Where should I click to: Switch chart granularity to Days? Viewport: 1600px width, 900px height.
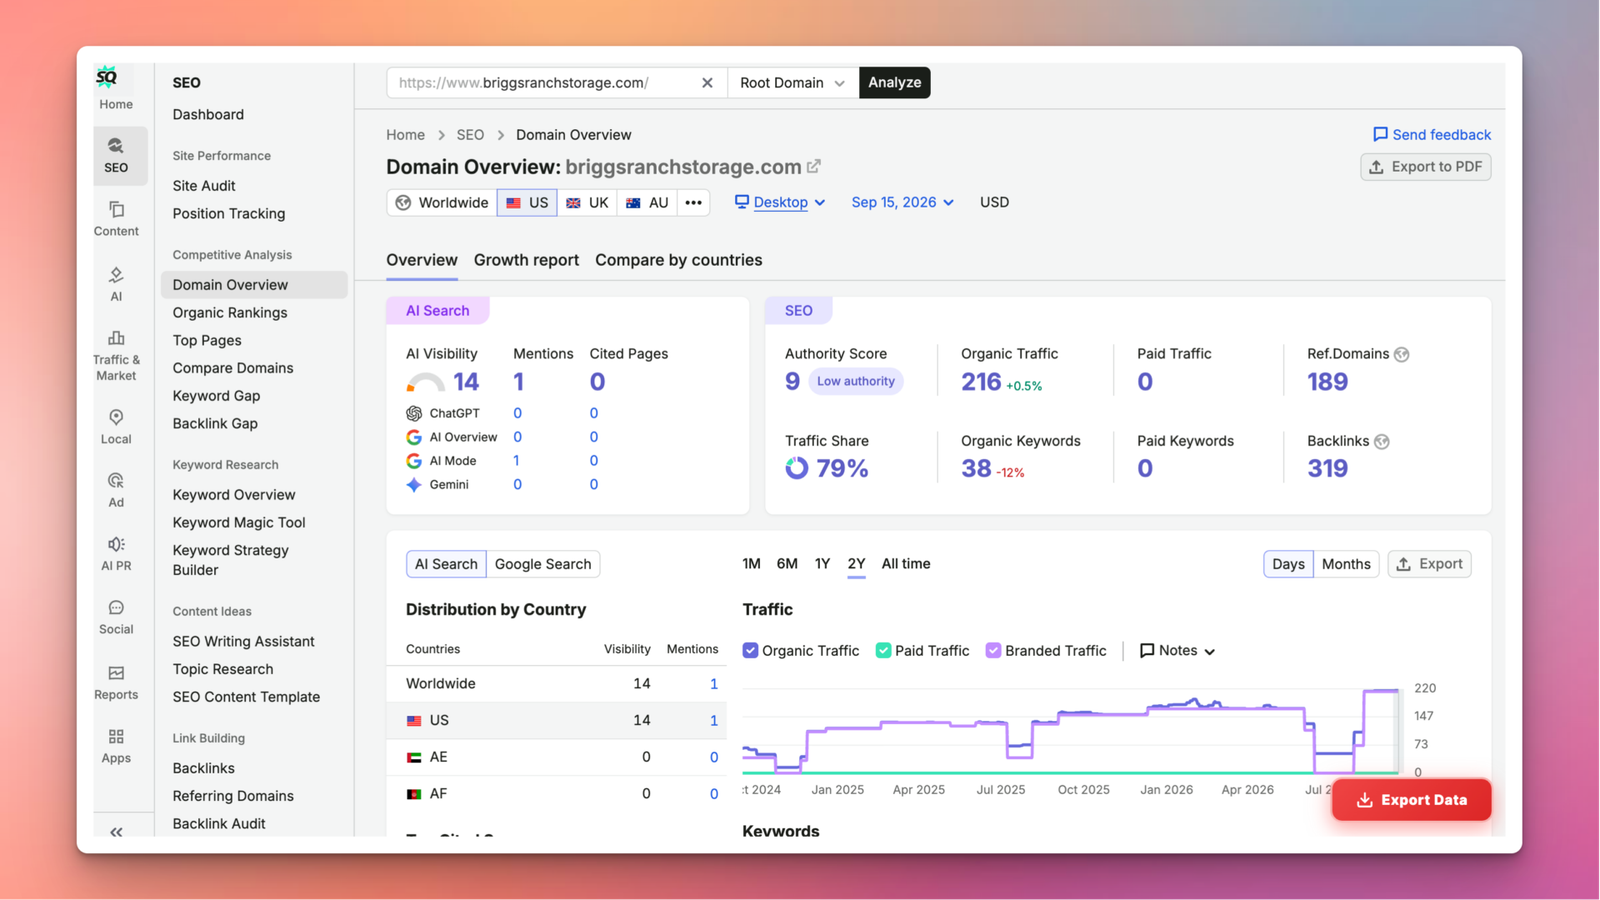tap(1288, 564)
